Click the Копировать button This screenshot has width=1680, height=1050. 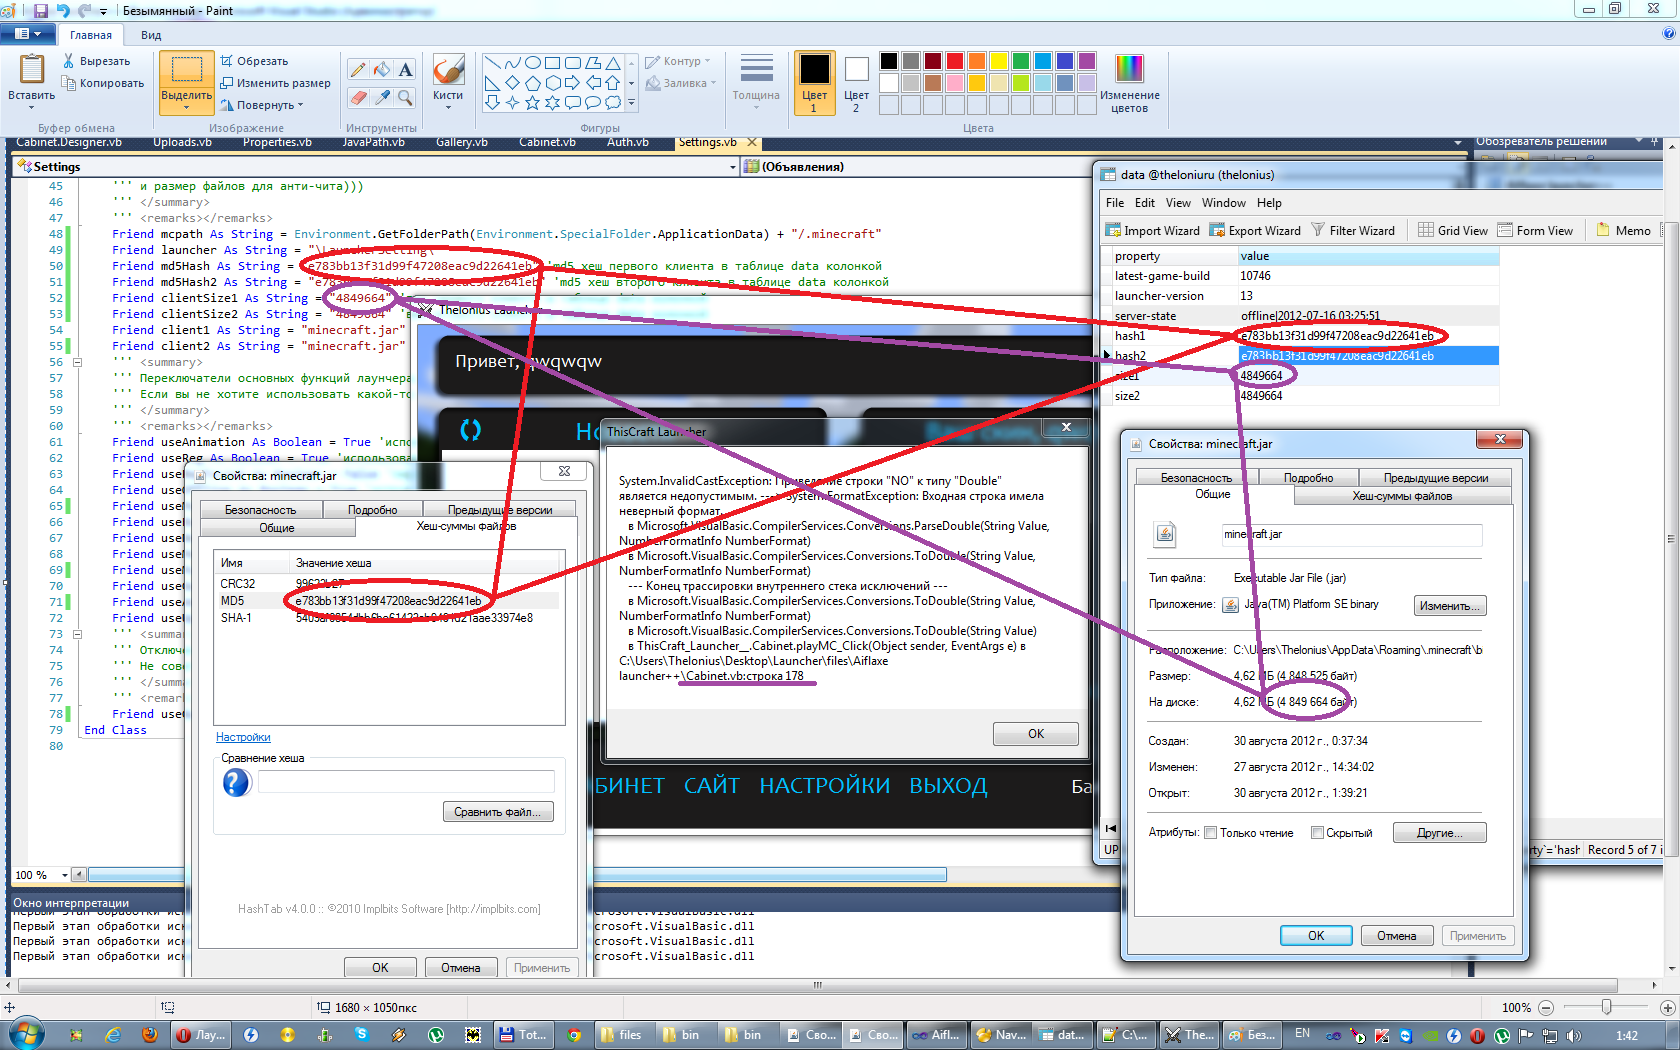pos(103,83)
